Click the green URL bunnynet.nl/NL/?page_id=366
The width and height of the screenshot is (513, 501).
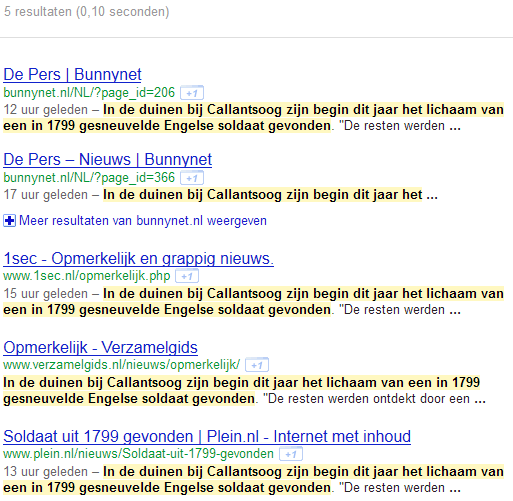(89, 178)
